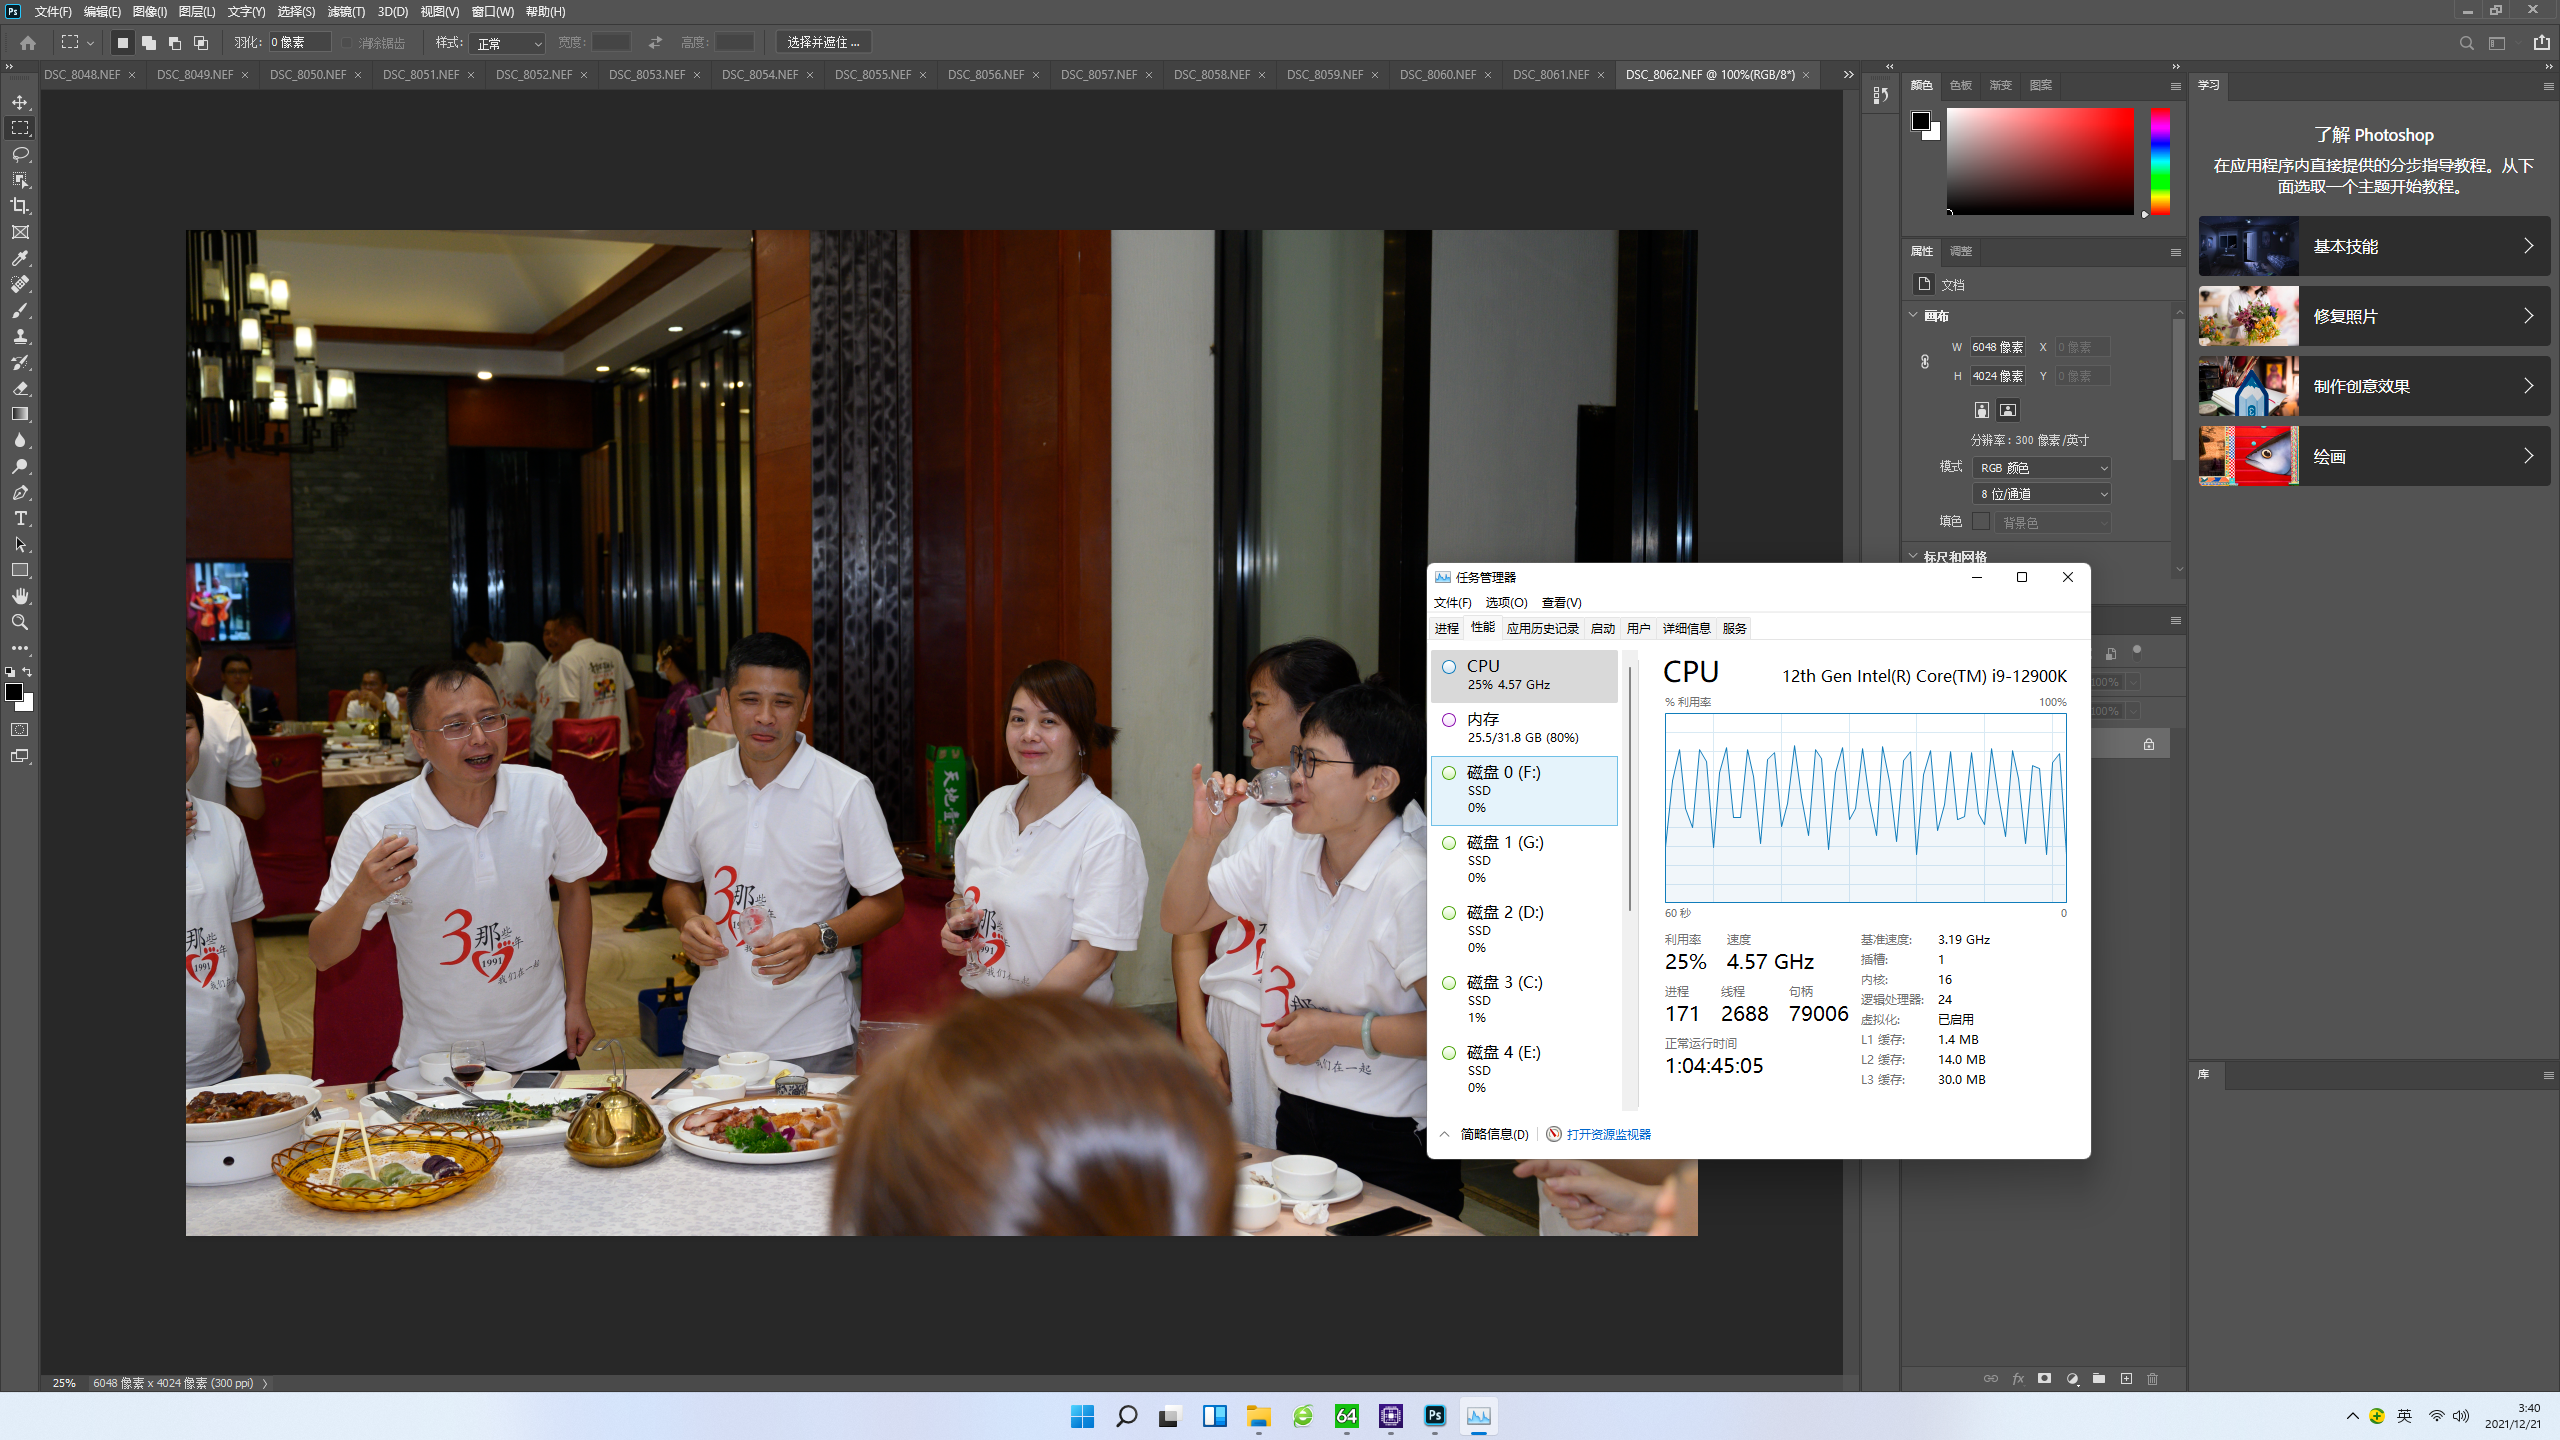The height and width of the screenshot is (1440, 2560).
Task: Select landscape canvas orientation button
Action: pos(2007,410)
